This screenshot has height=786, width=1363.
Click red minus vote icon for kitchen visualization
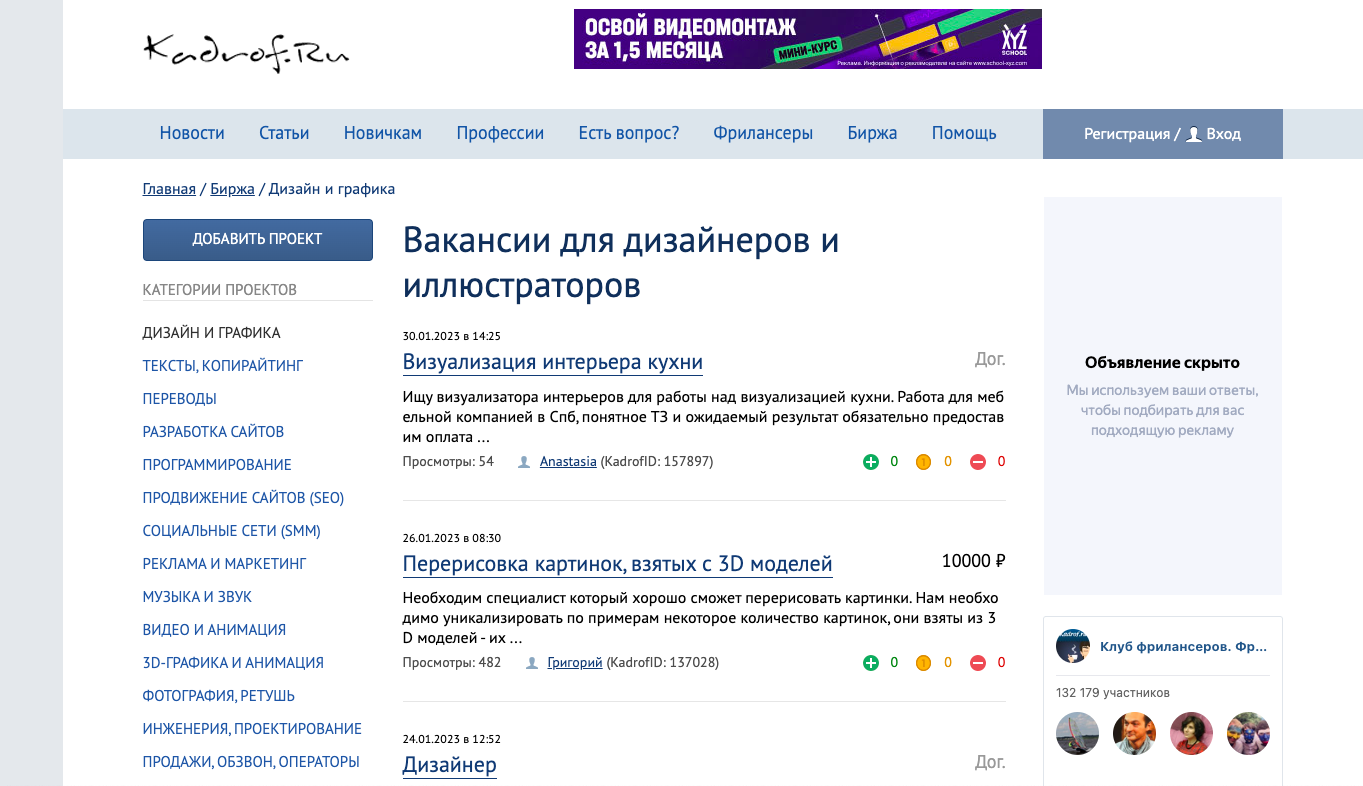(x=978, y=462)
